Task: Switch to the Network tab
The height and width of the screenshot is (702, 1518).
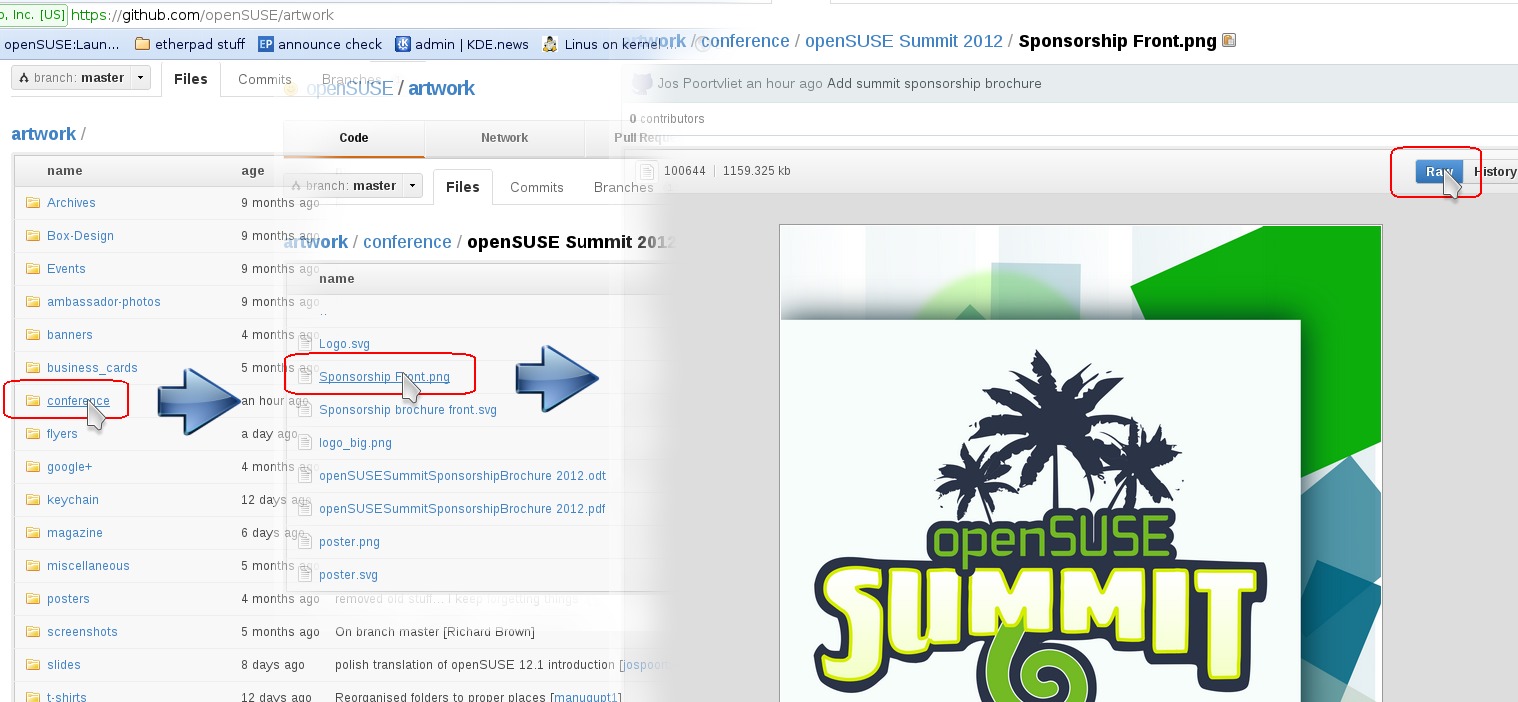Action: point(504,138)
